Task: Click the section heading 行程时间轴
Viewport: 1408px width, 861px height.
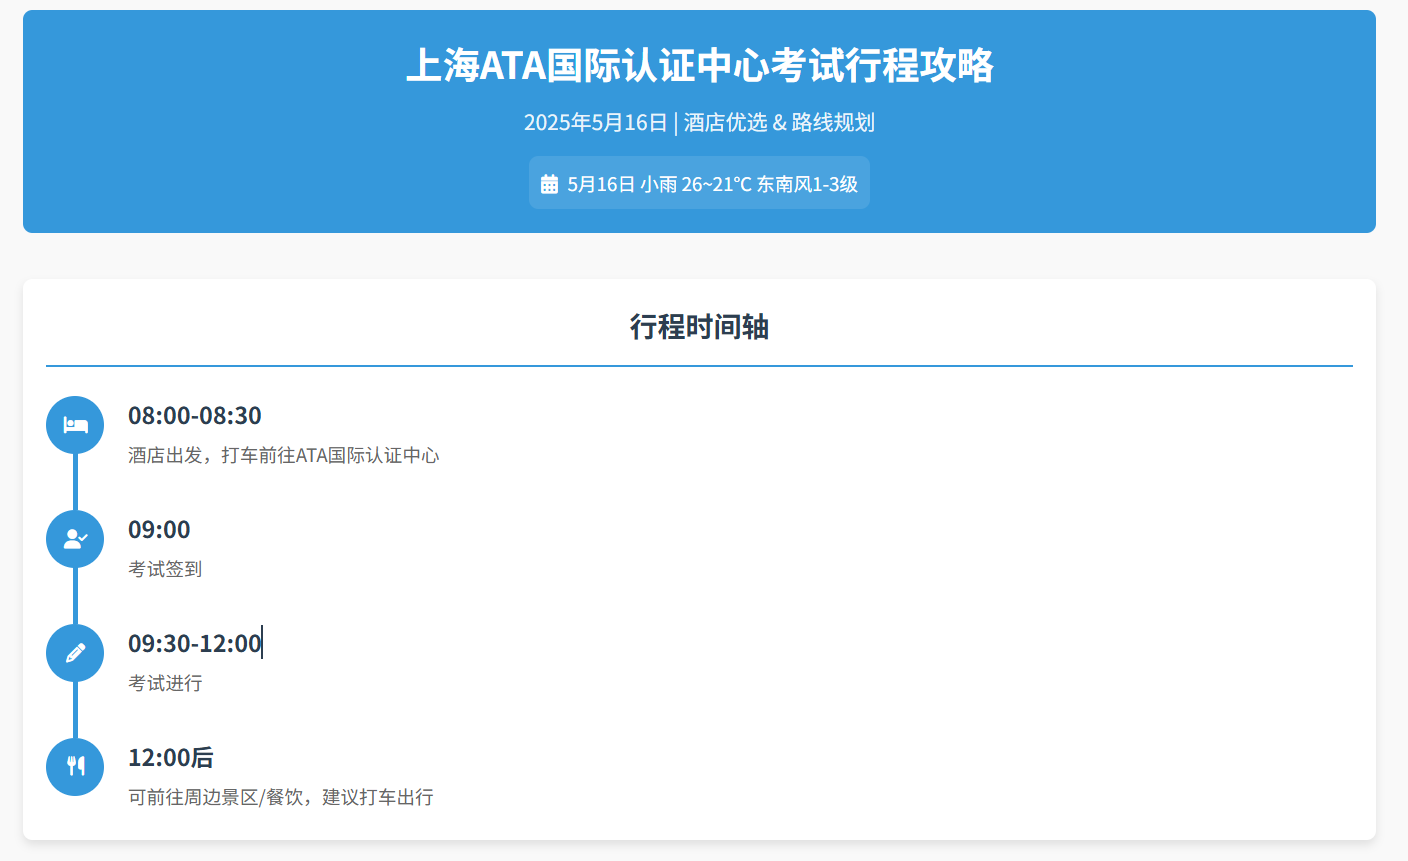Action: pos(699,327)
